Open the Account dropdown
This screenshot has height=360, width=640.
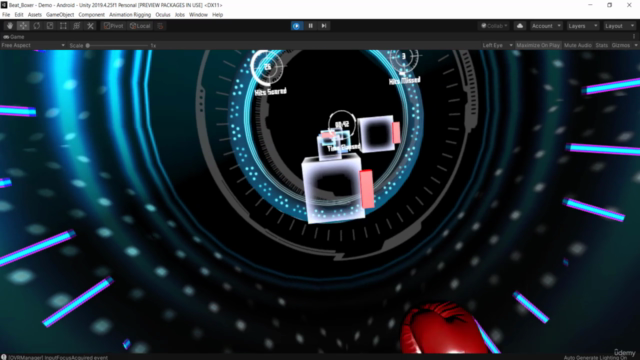coord(546,26)
